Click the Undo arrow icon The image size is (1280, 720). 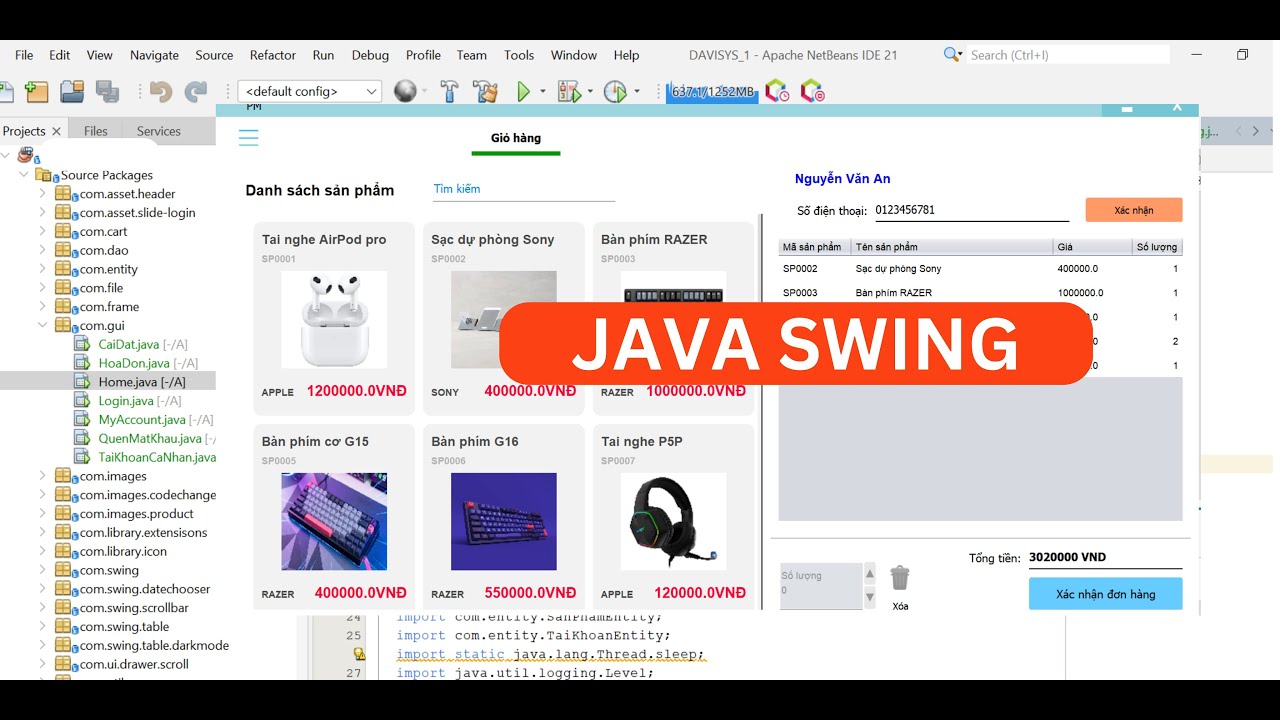pos(160,91)
